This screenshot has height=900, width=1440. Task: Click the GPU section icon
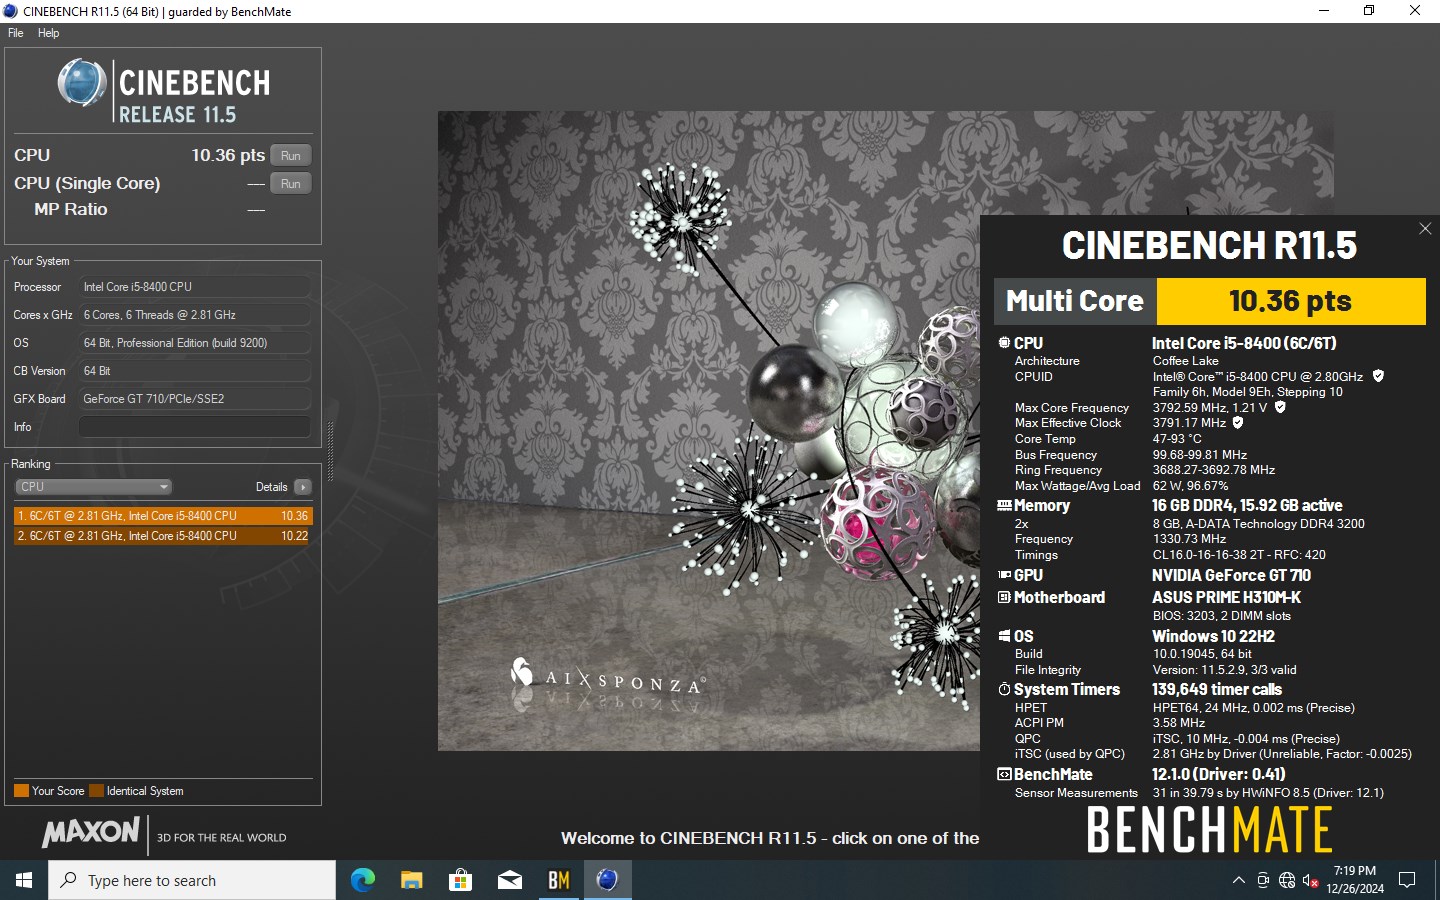[x=1004, y=575]
